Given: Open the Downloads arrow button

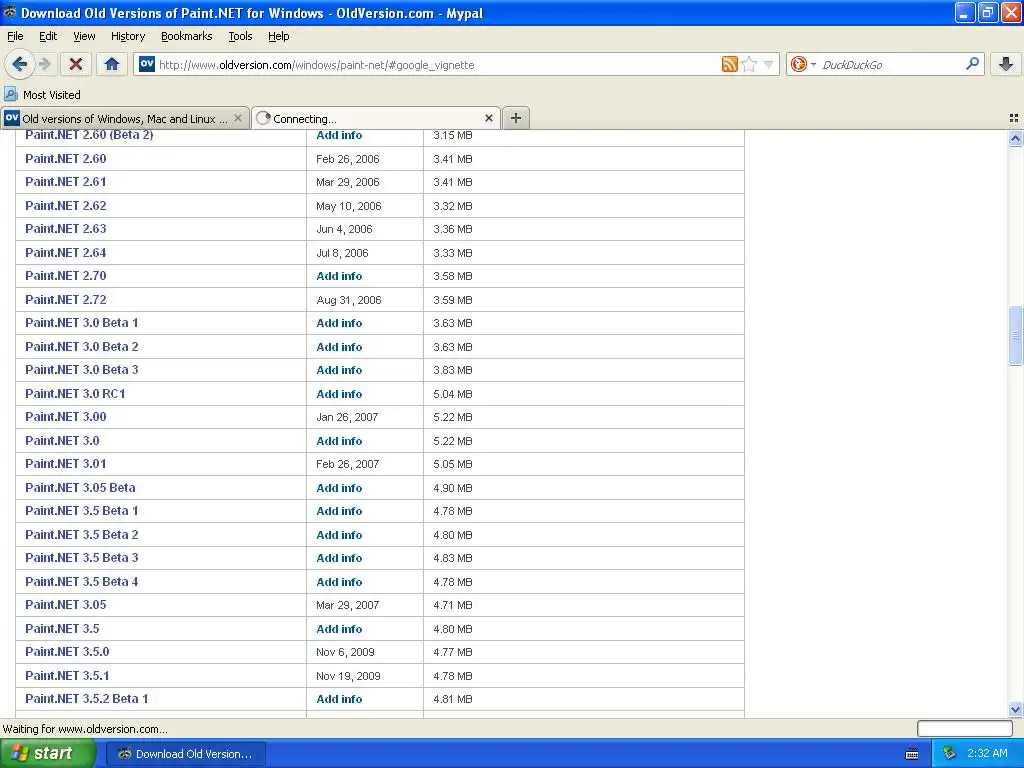Looking at the screenshot, I should [1006, 64].
